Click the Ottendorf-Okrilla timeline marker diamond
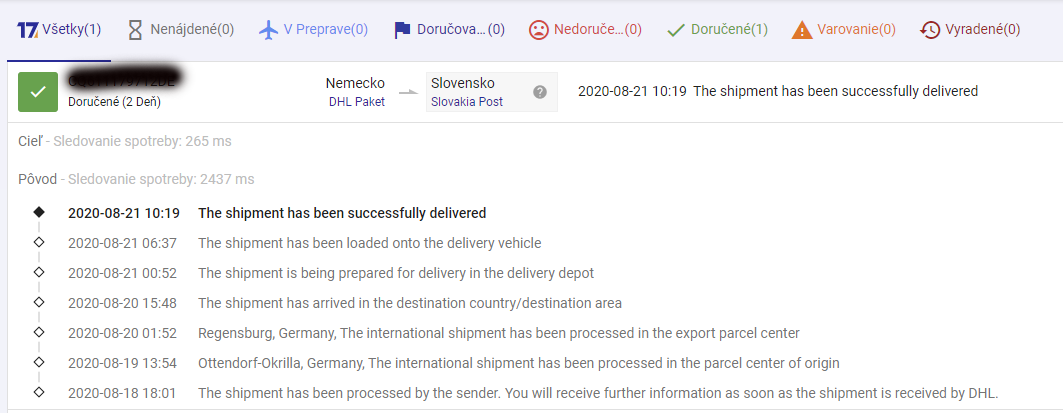The height and width of the screenshot is (413, 1063). (x=39, y=362)
